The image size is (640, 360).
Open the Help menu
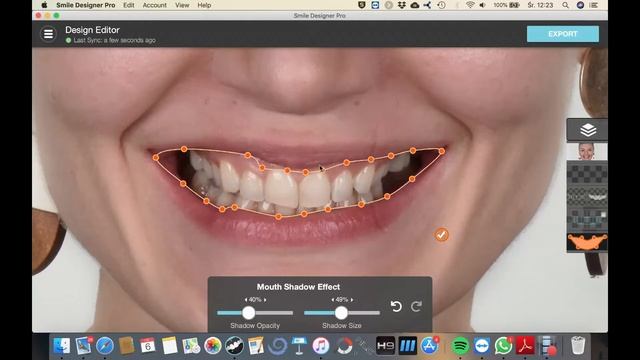204,5
